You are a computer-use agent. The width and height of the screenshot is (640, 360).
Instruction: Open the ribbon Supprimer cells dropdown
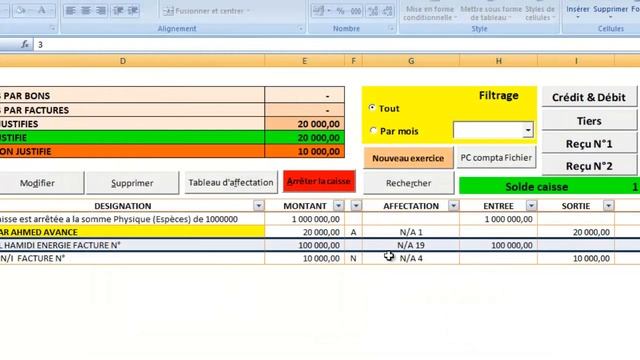click(610, 11)
